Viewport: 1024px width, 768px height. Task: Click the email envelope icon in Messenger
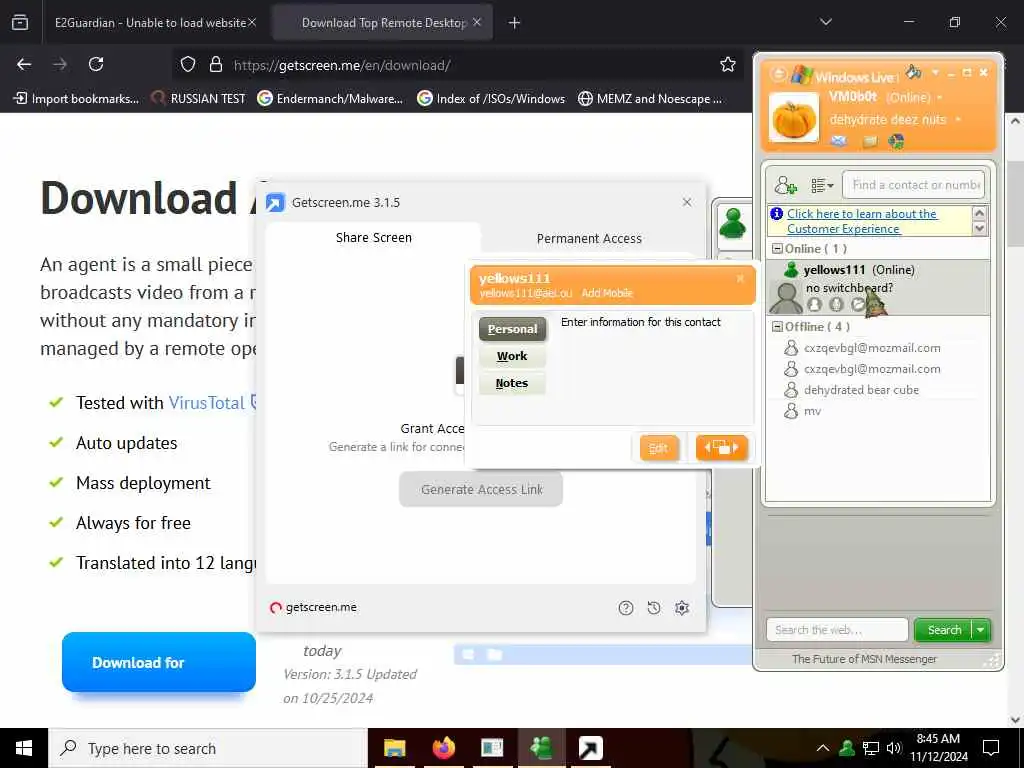(x=839, y=141)
